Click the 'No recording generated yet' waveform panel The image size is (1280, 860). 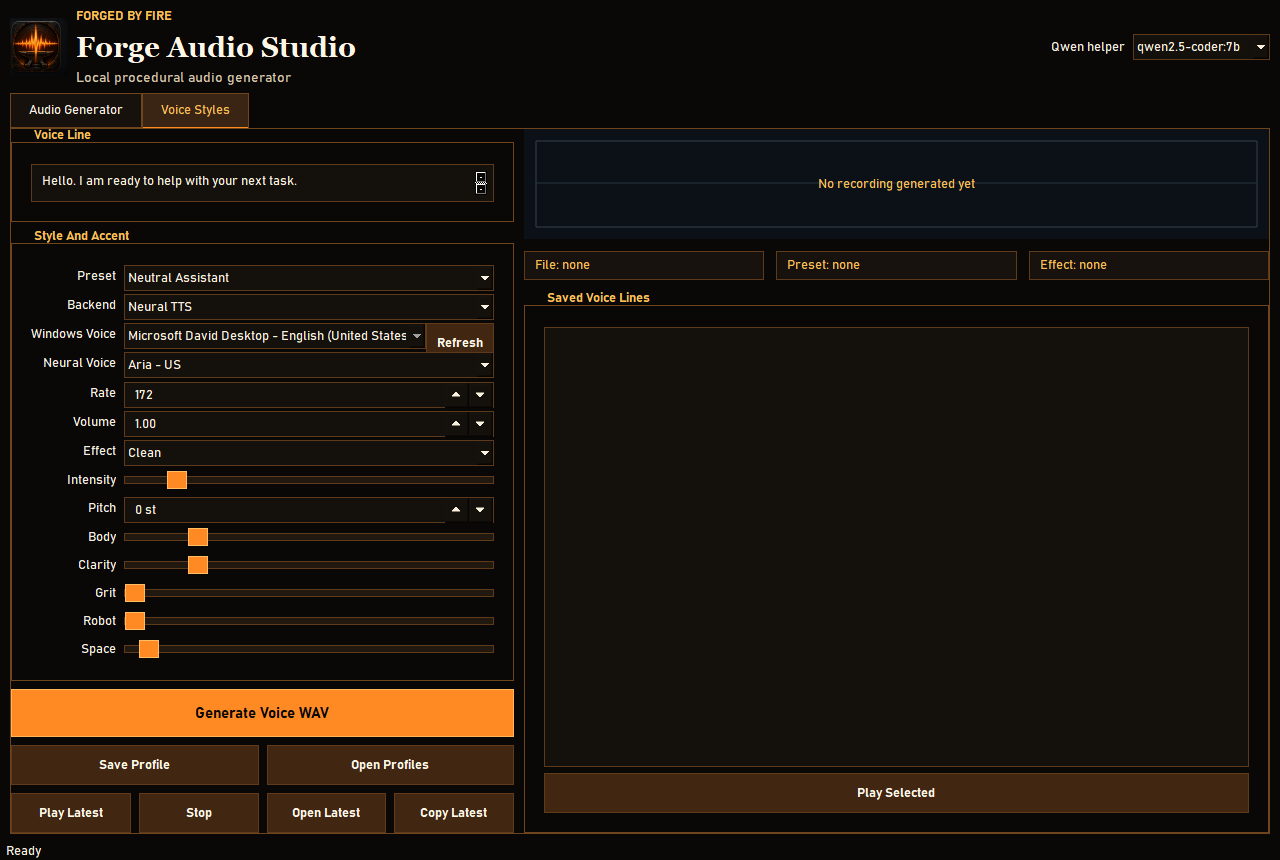pyautogui.click(x=896, y=184)
